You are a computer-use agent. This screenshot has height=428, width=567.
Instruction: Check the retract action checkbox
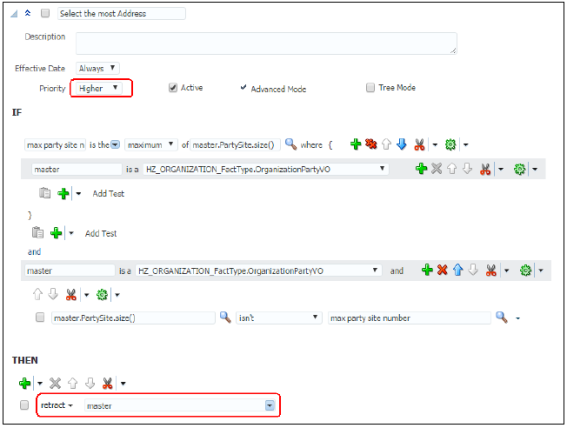pos(24,405)
